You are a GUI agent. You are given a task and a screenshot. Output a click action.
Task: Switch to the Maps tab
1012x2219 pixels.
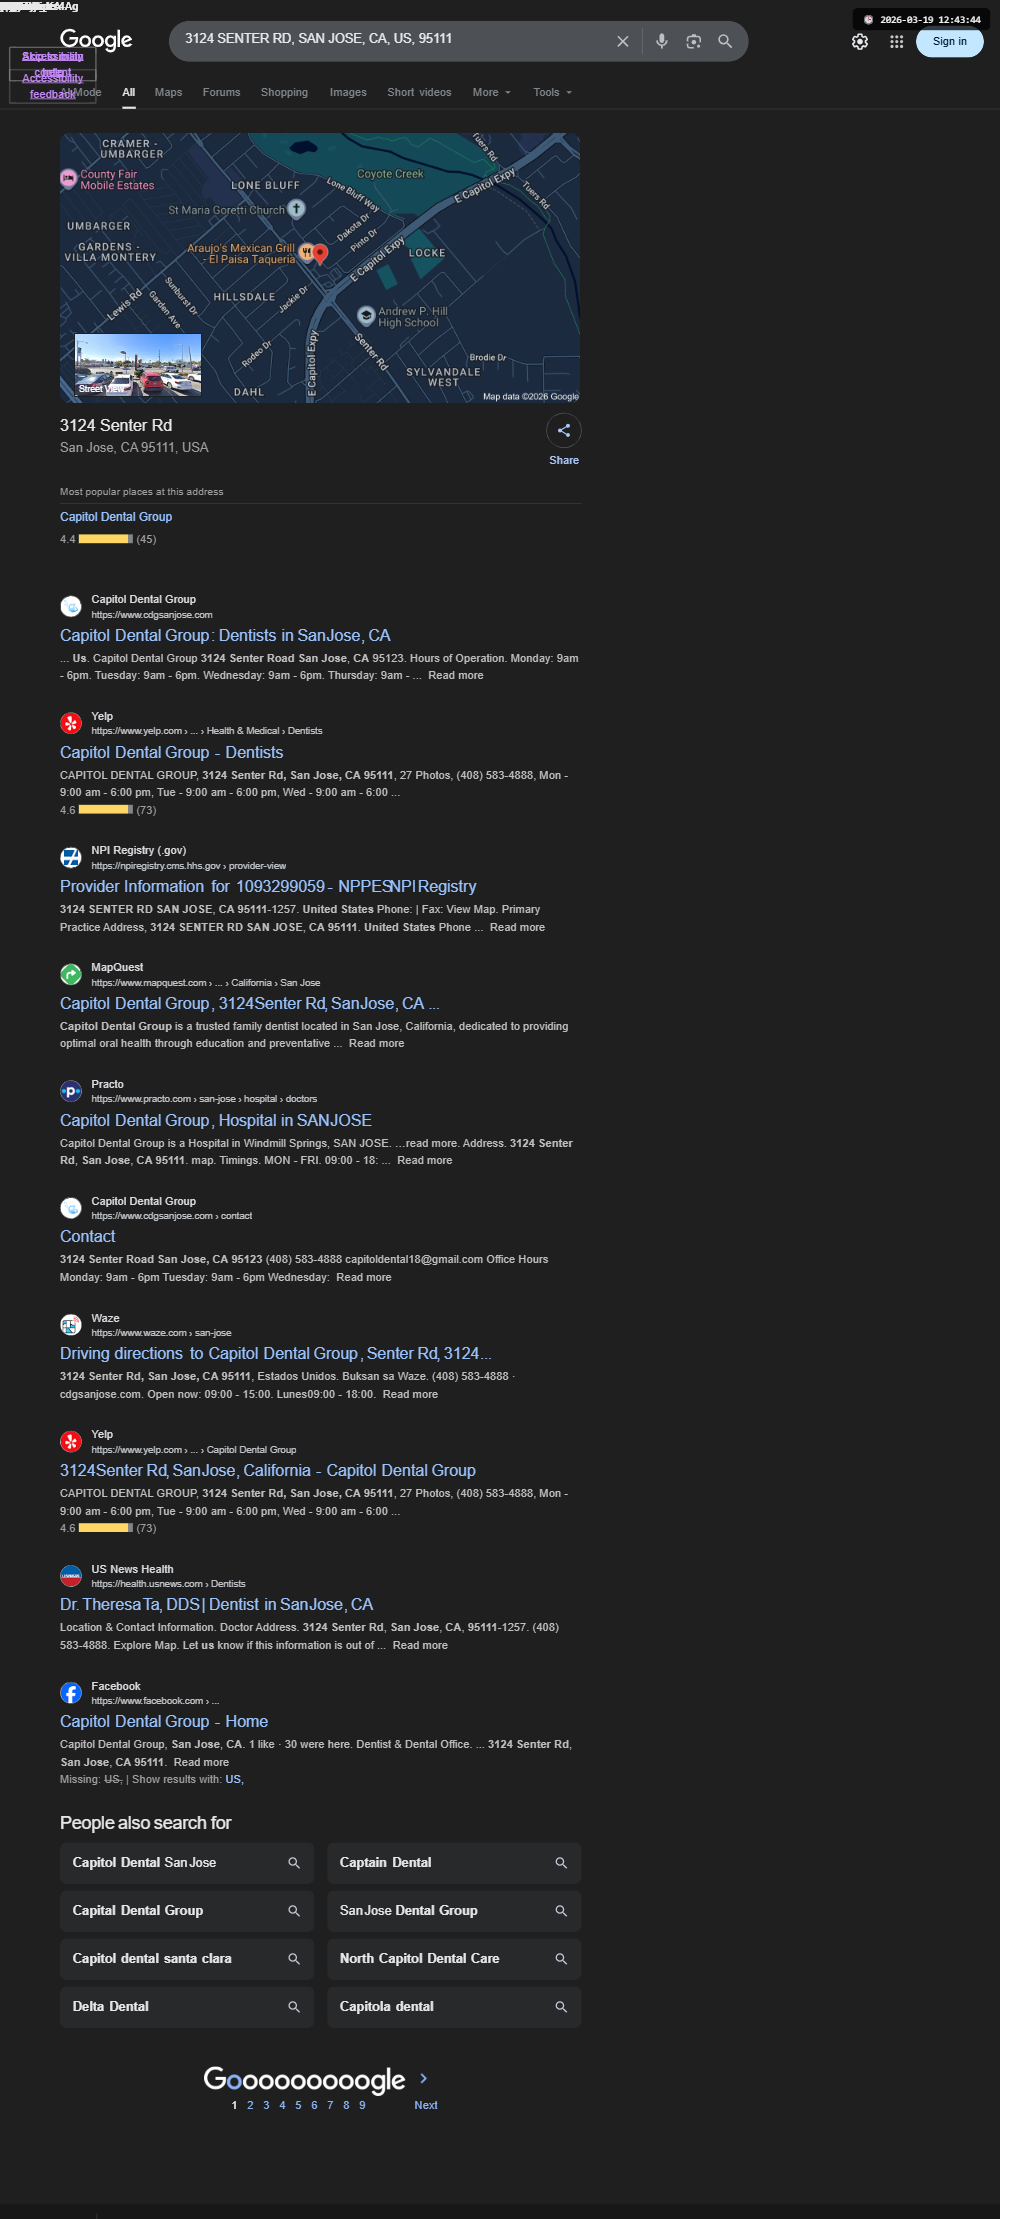168,92
